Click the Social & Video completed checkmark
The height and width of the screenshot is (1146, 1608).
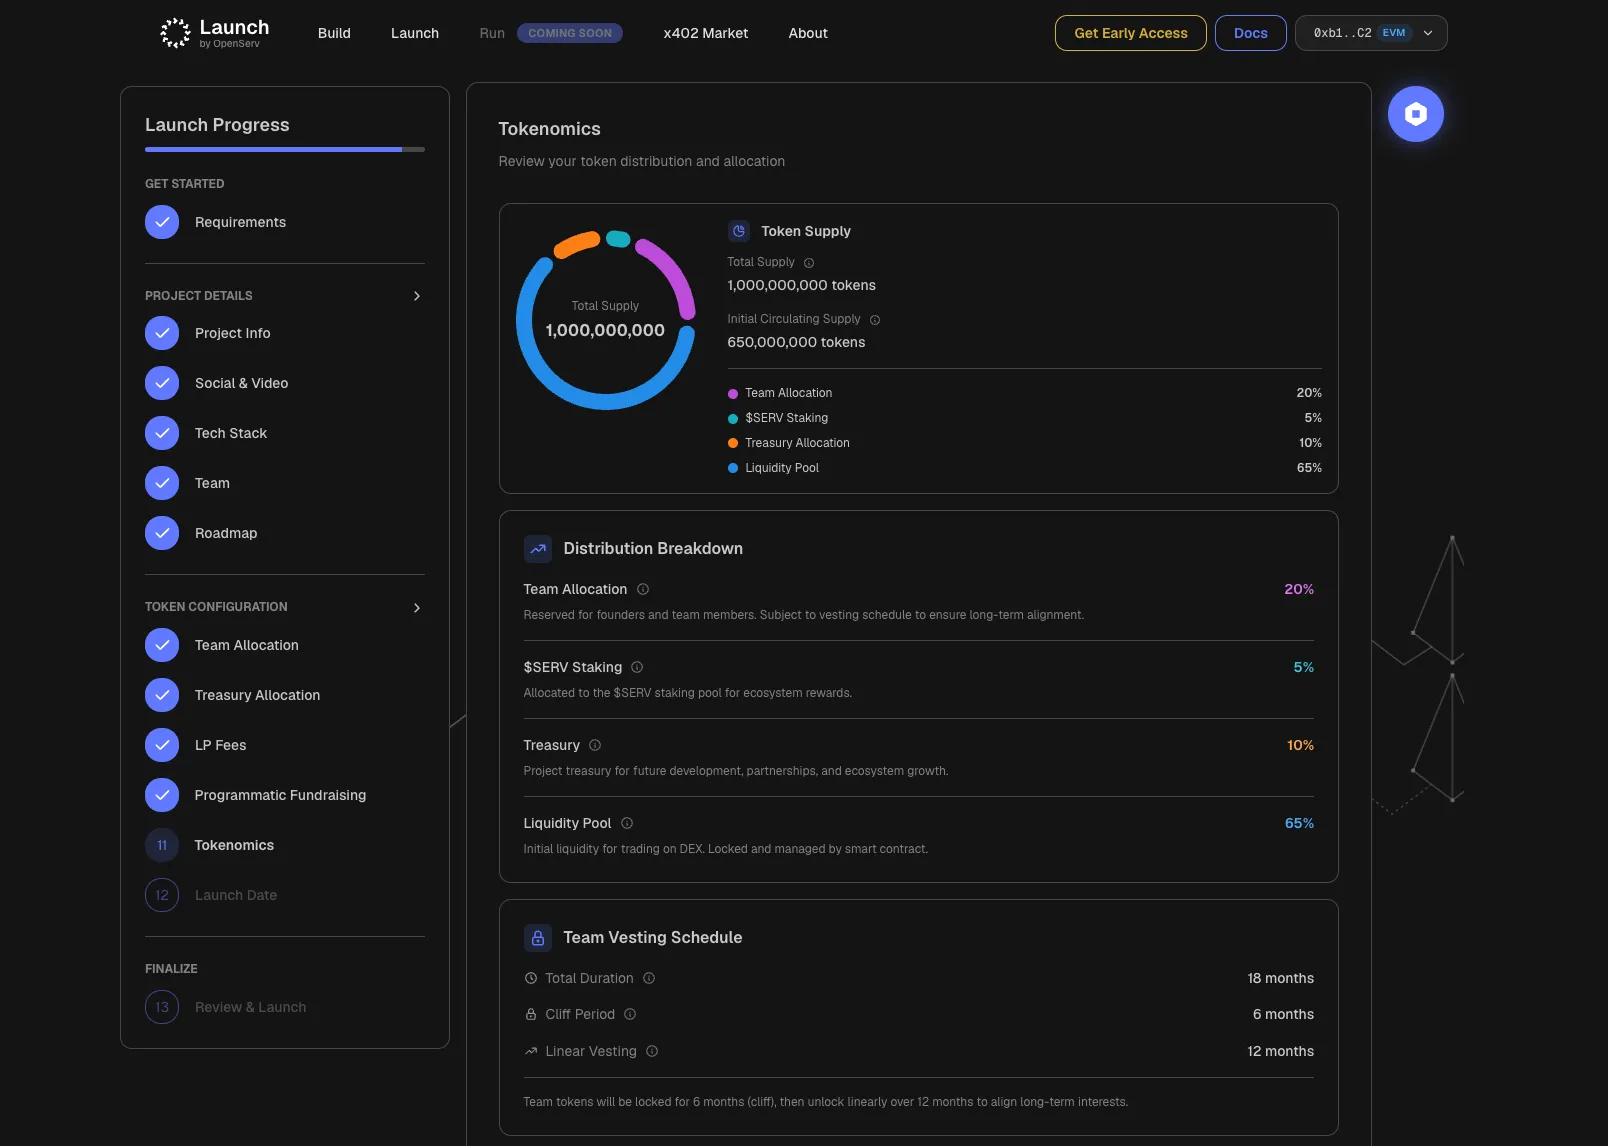tap(162, 383)
